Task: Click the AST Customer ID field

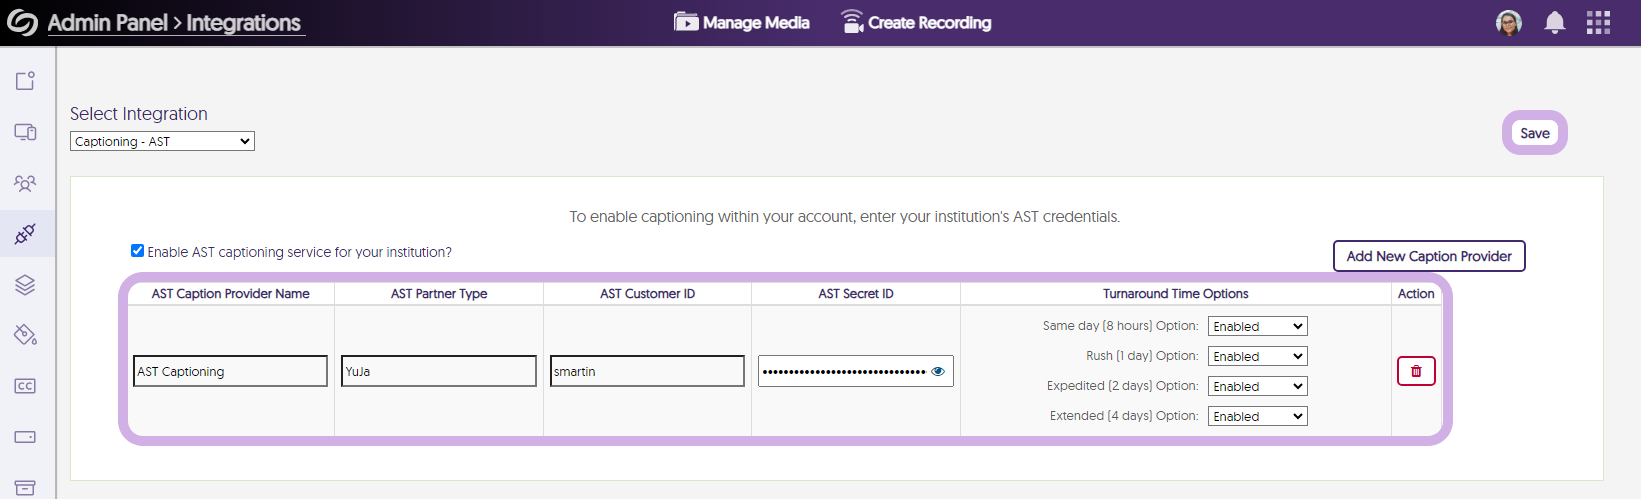Action: (647, 371)
